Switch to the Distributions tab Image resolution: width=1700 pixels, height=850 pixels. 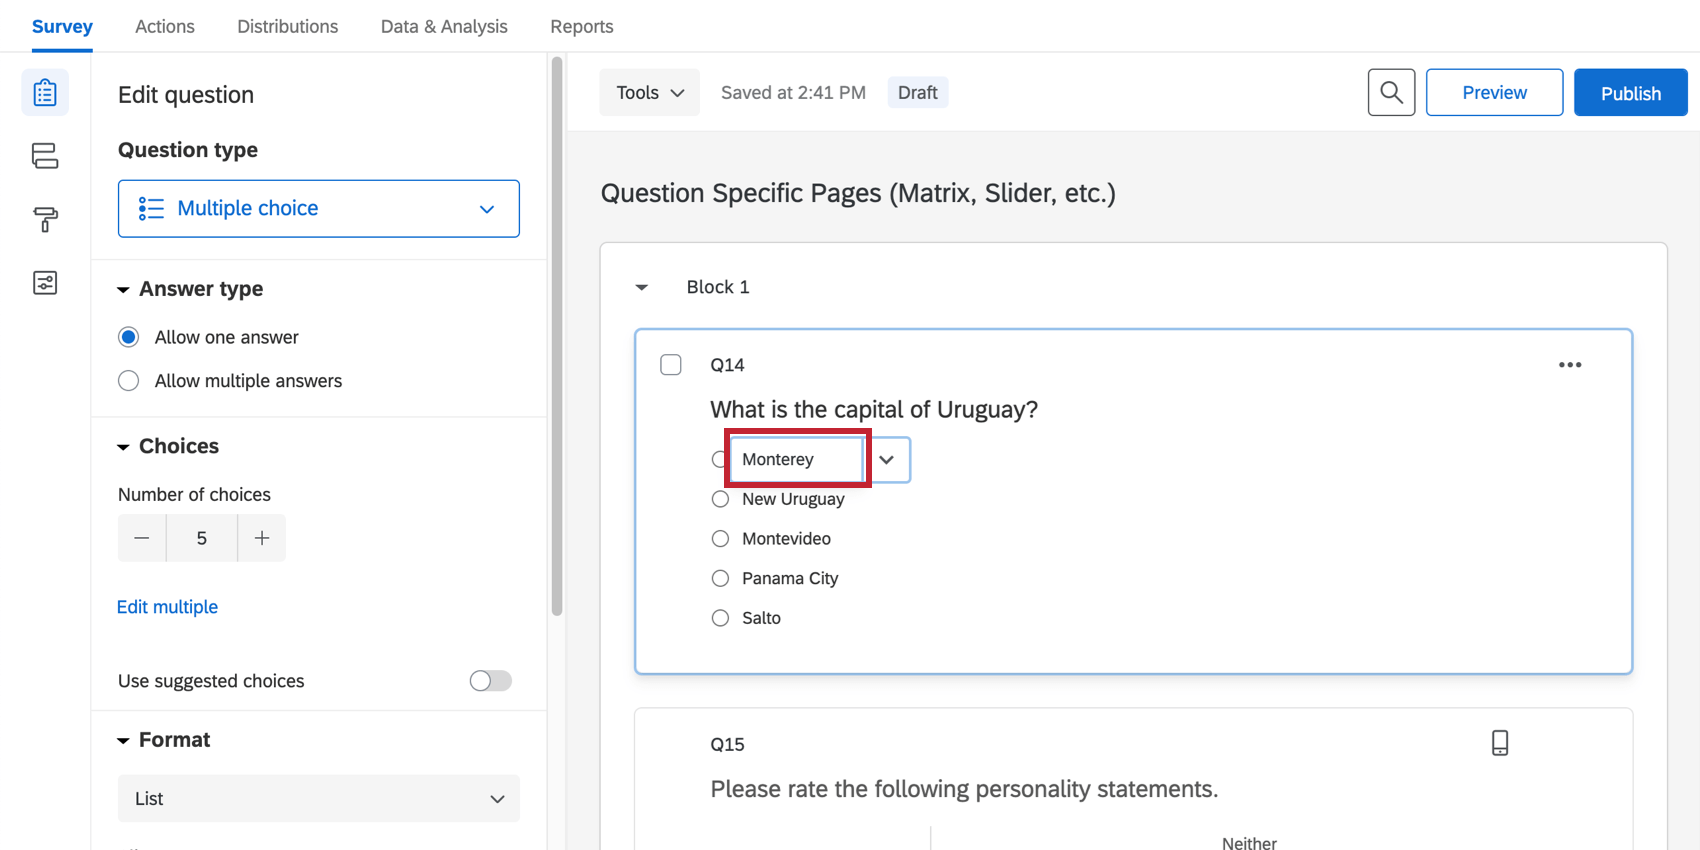(x=287, y=27)
